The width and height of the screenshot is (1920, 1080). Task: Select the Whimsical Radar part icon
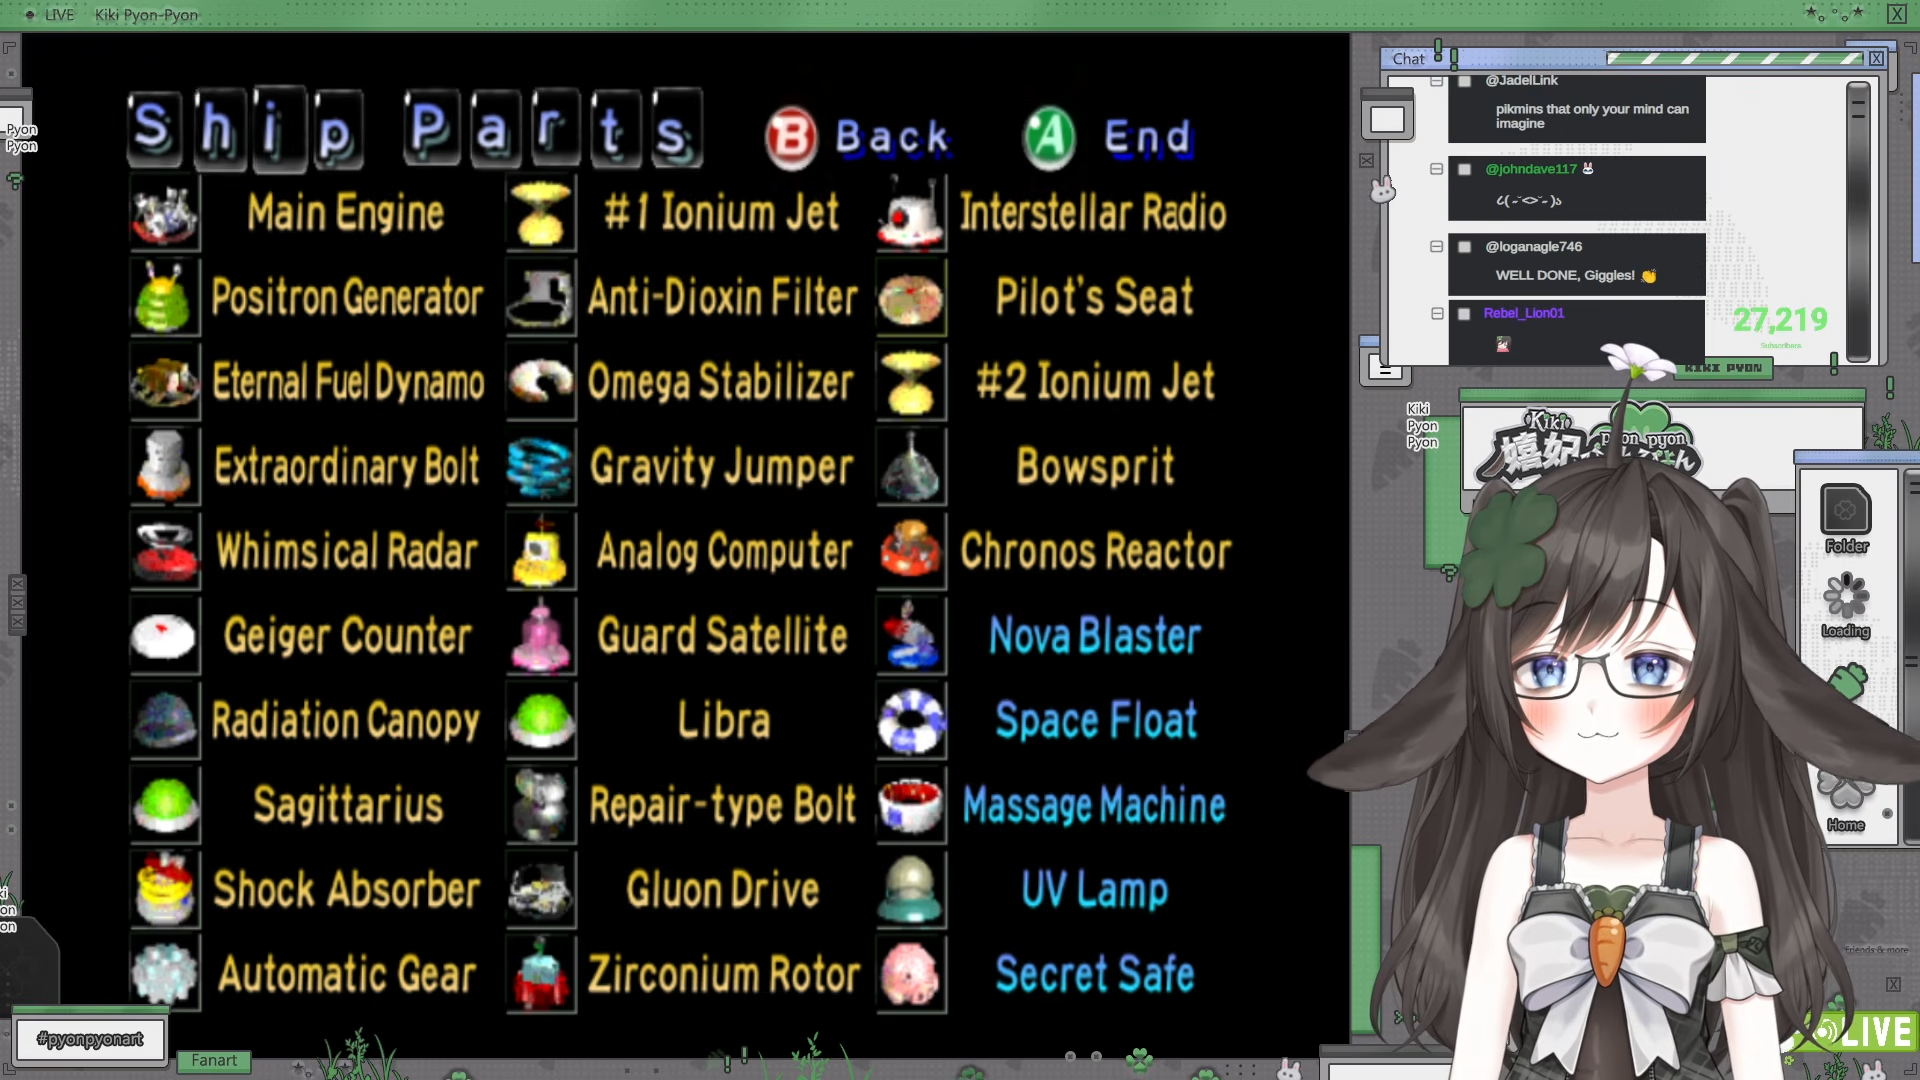(165, 551)
